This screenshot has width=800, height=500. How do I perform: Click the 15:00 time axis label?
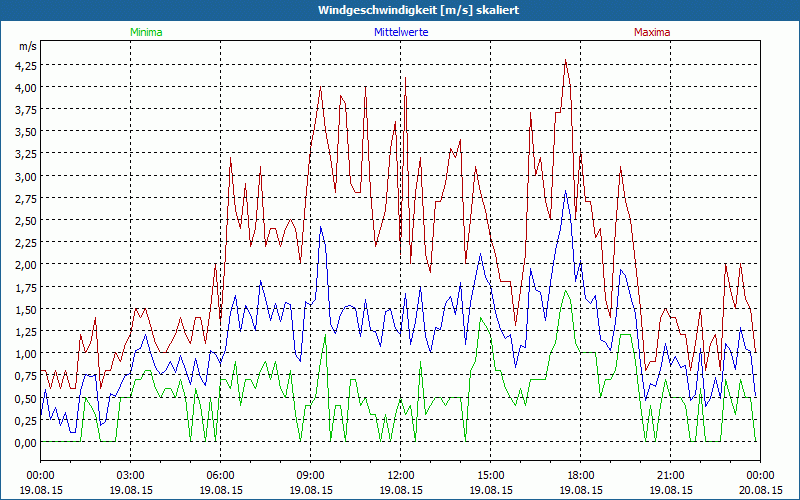(x=490, y=476)
